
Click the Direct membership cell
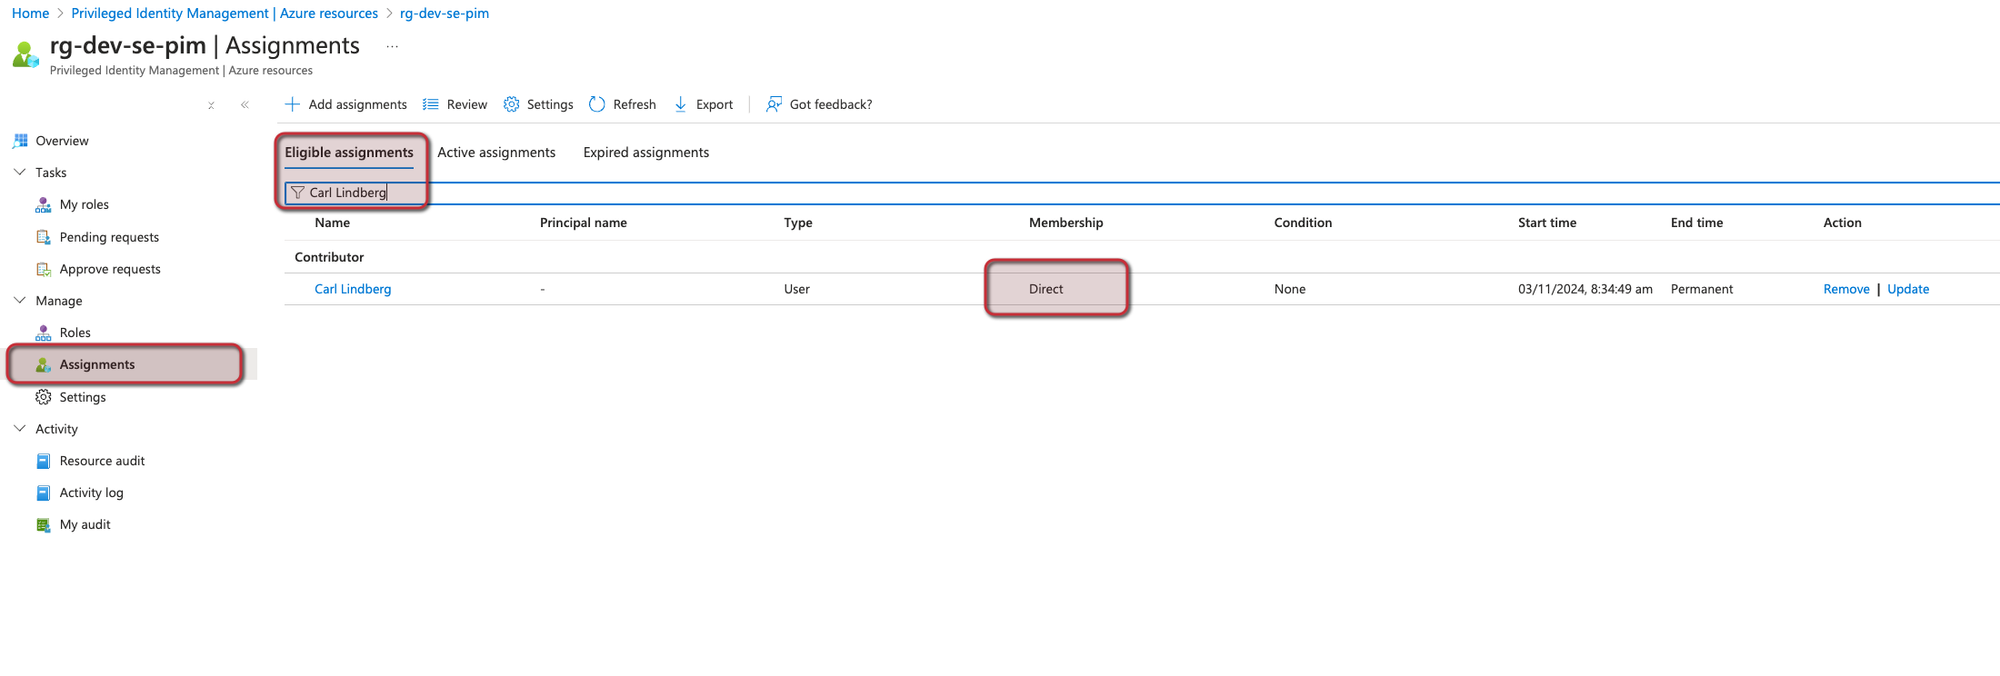1046,289
